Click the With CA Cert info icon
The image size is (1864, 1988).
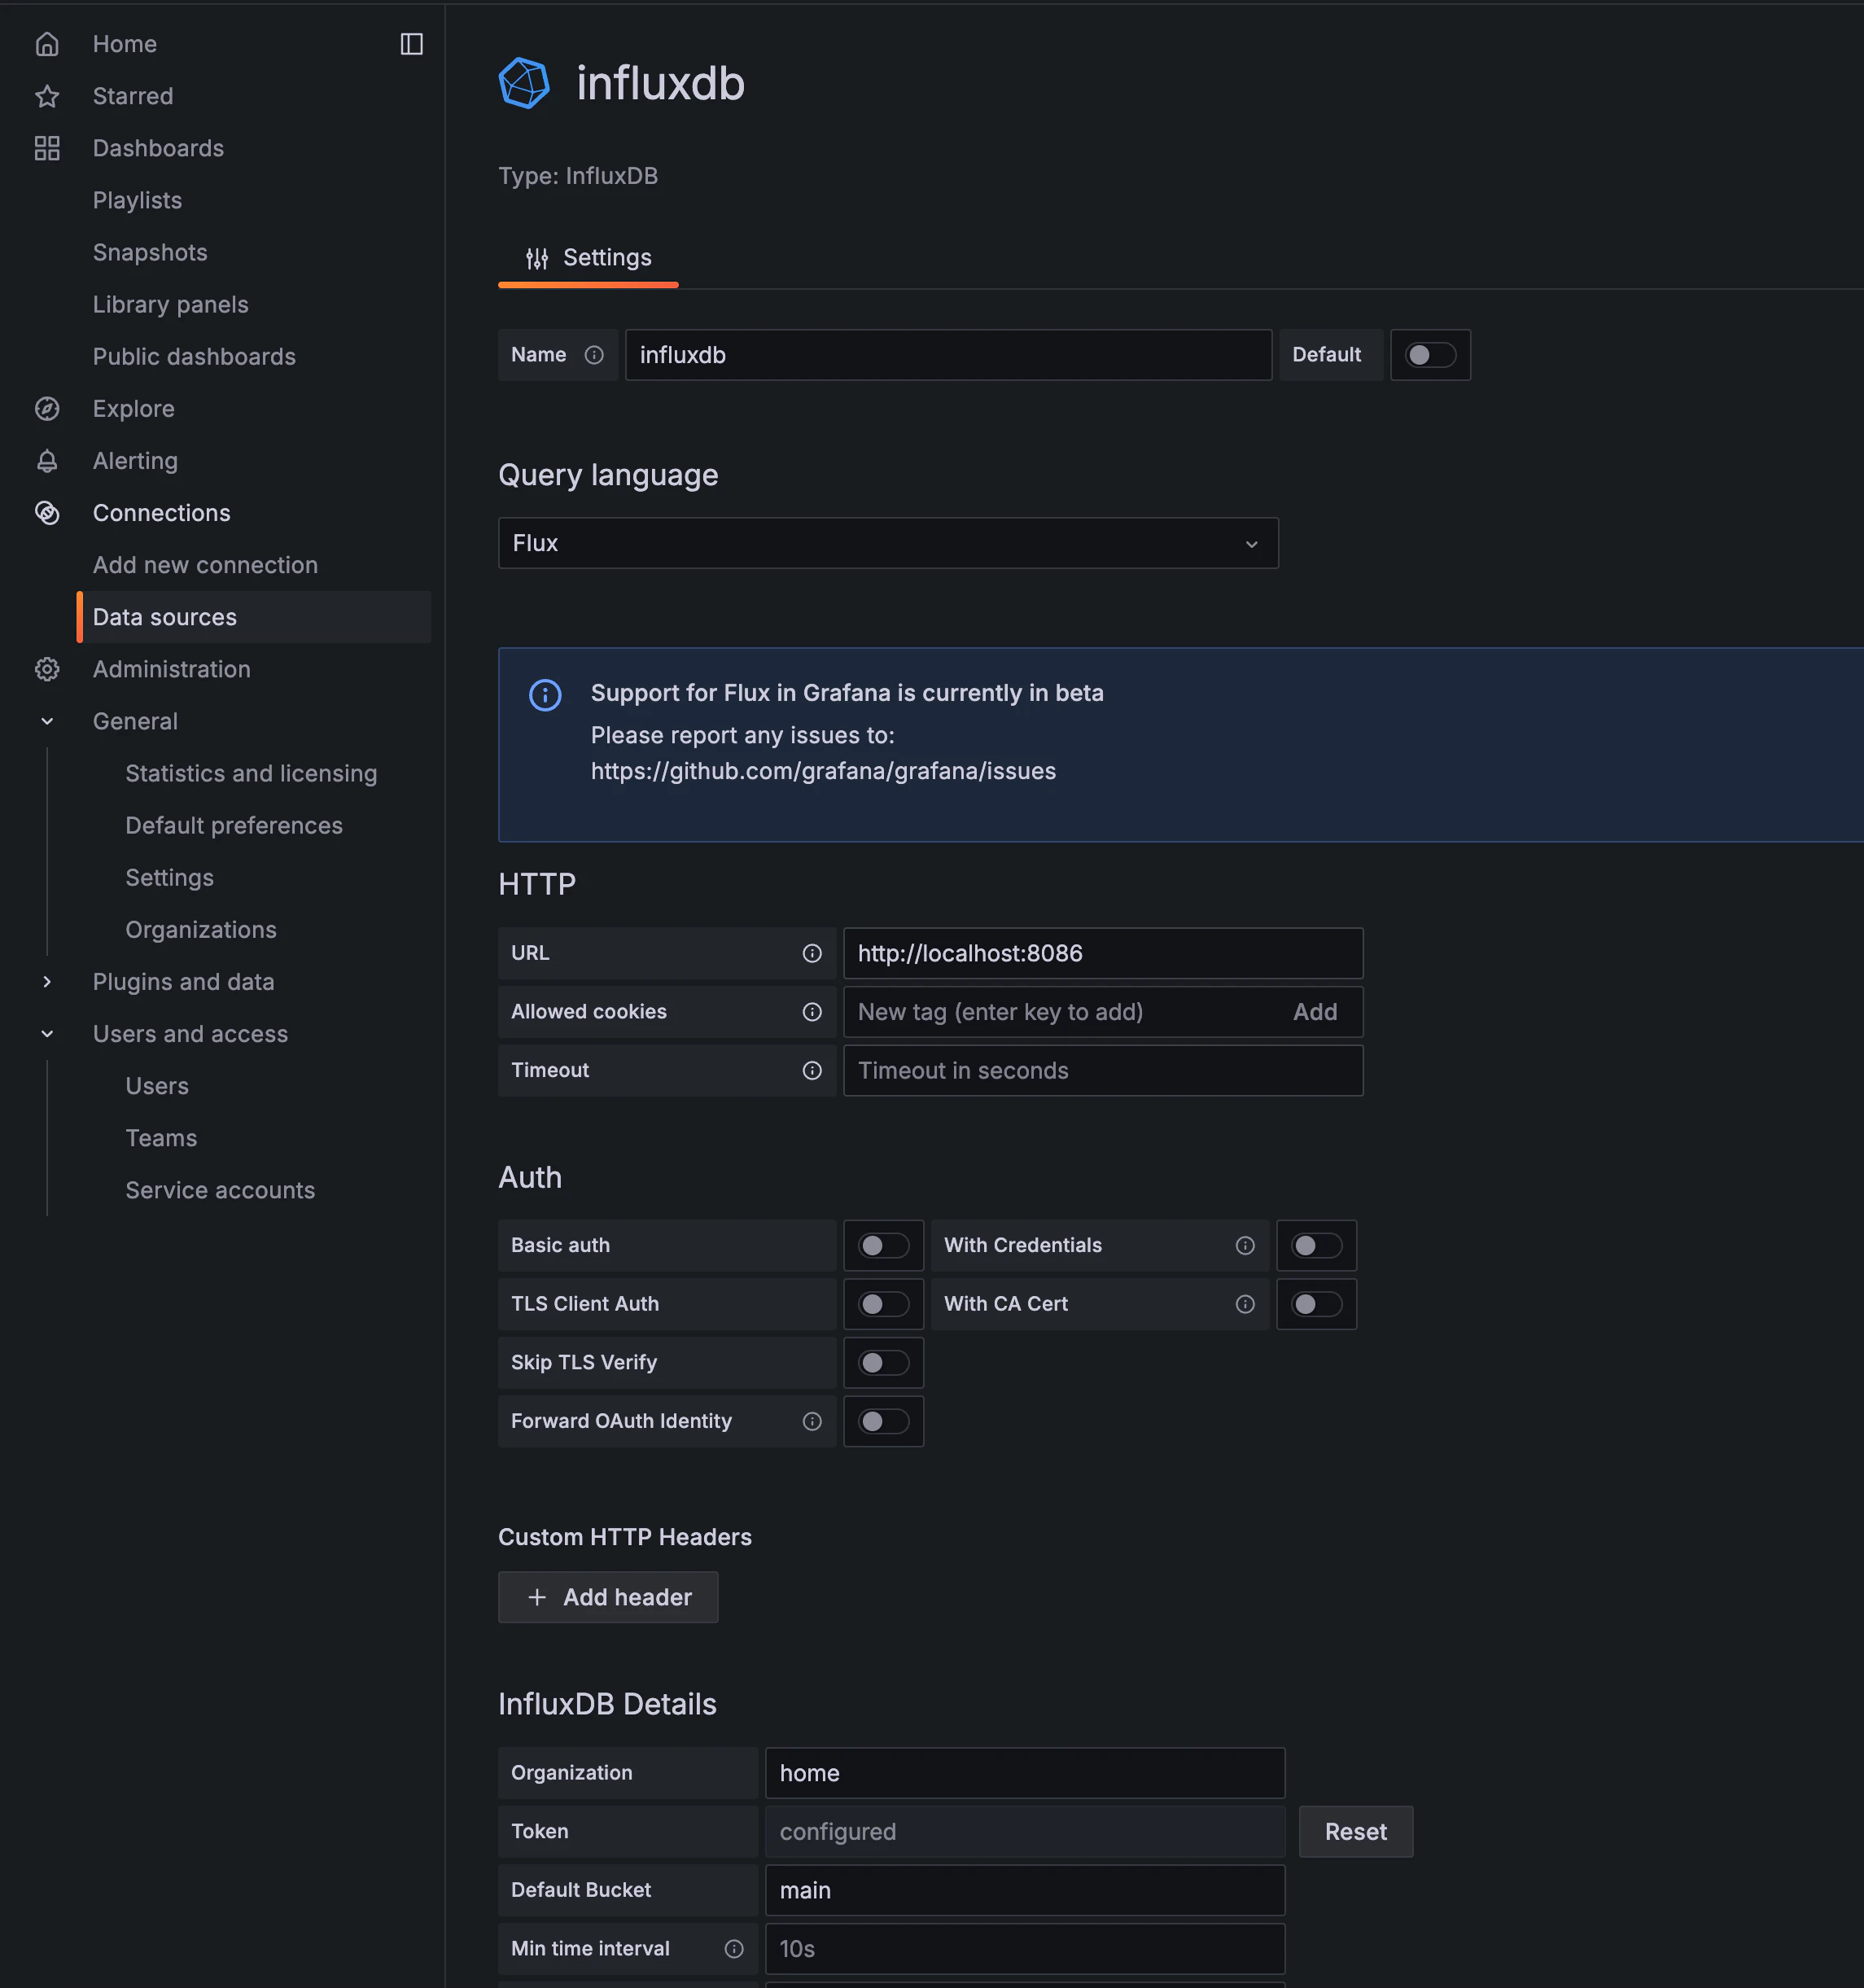point(1245,1304)
